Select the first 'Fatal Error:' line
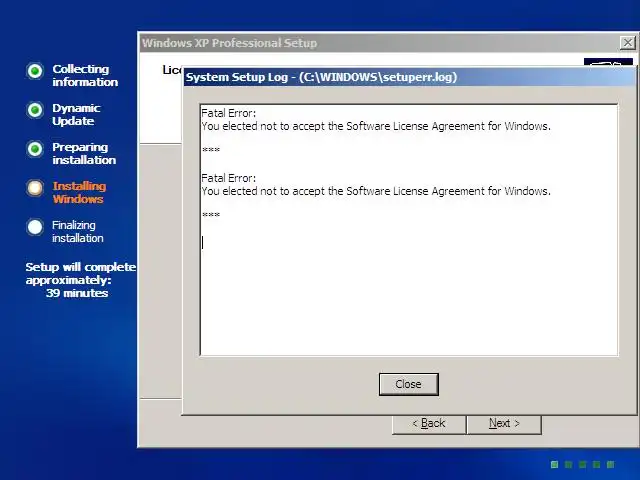 click(229, 113)
